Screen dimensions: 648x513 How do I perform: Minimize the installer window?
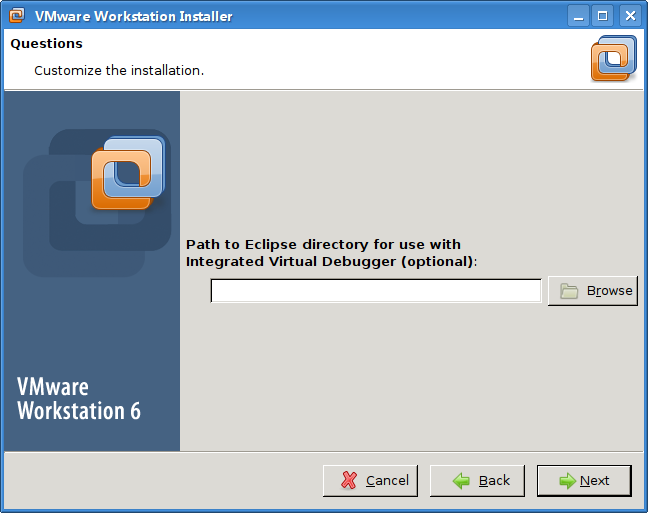578,16
